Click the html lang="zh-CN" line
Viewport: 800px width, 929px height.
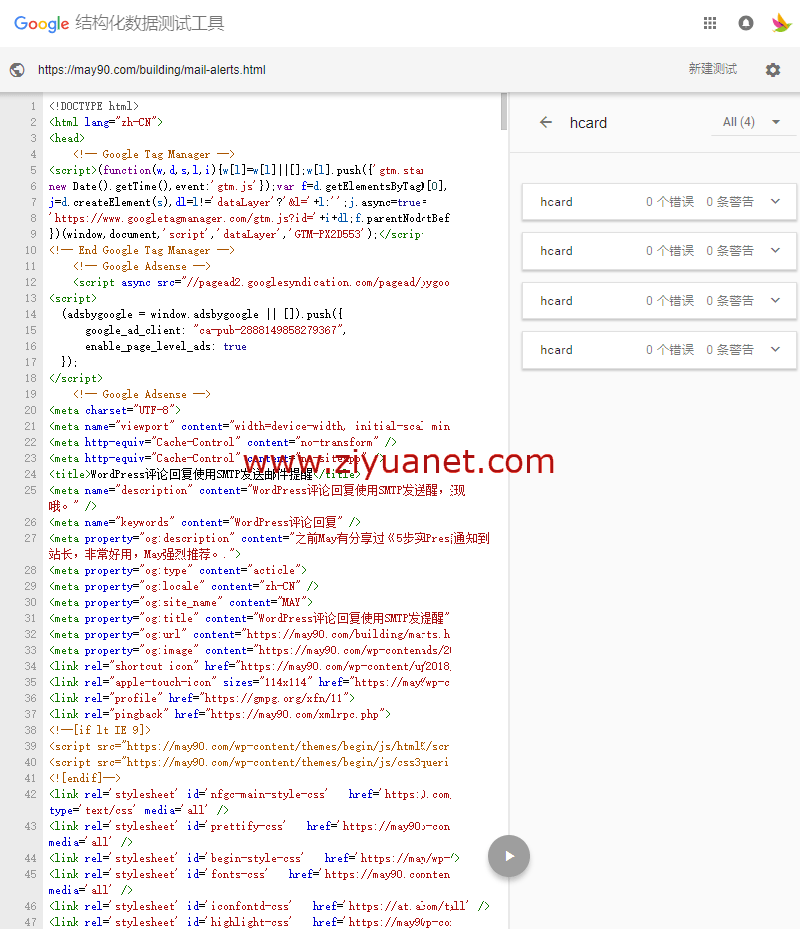[x=105, y=122]
